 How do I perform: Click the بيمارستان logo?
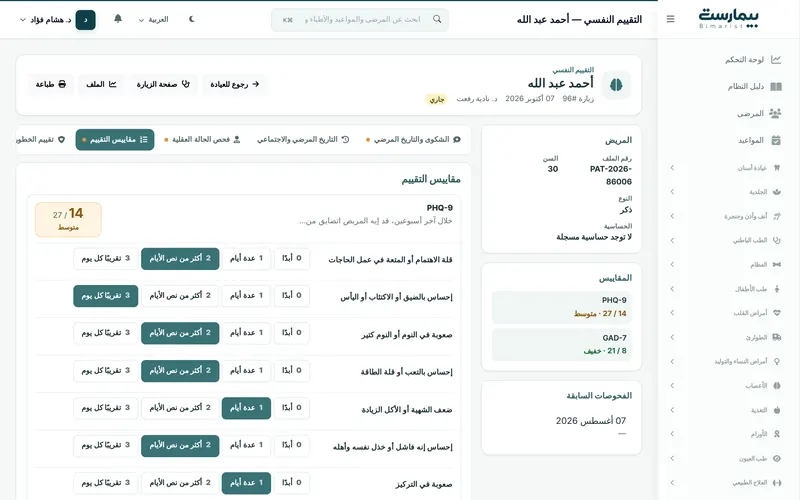pos(728,18)
